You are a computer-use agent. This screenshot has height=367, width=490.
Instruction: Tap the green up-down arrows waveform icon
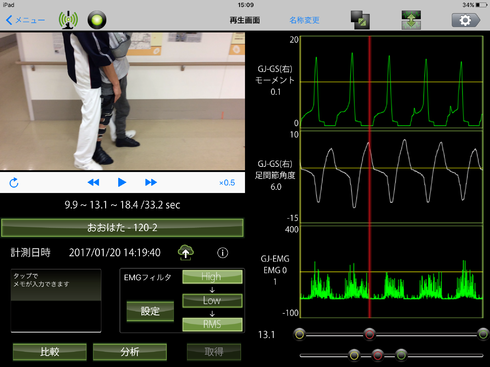tap(411, 20)
